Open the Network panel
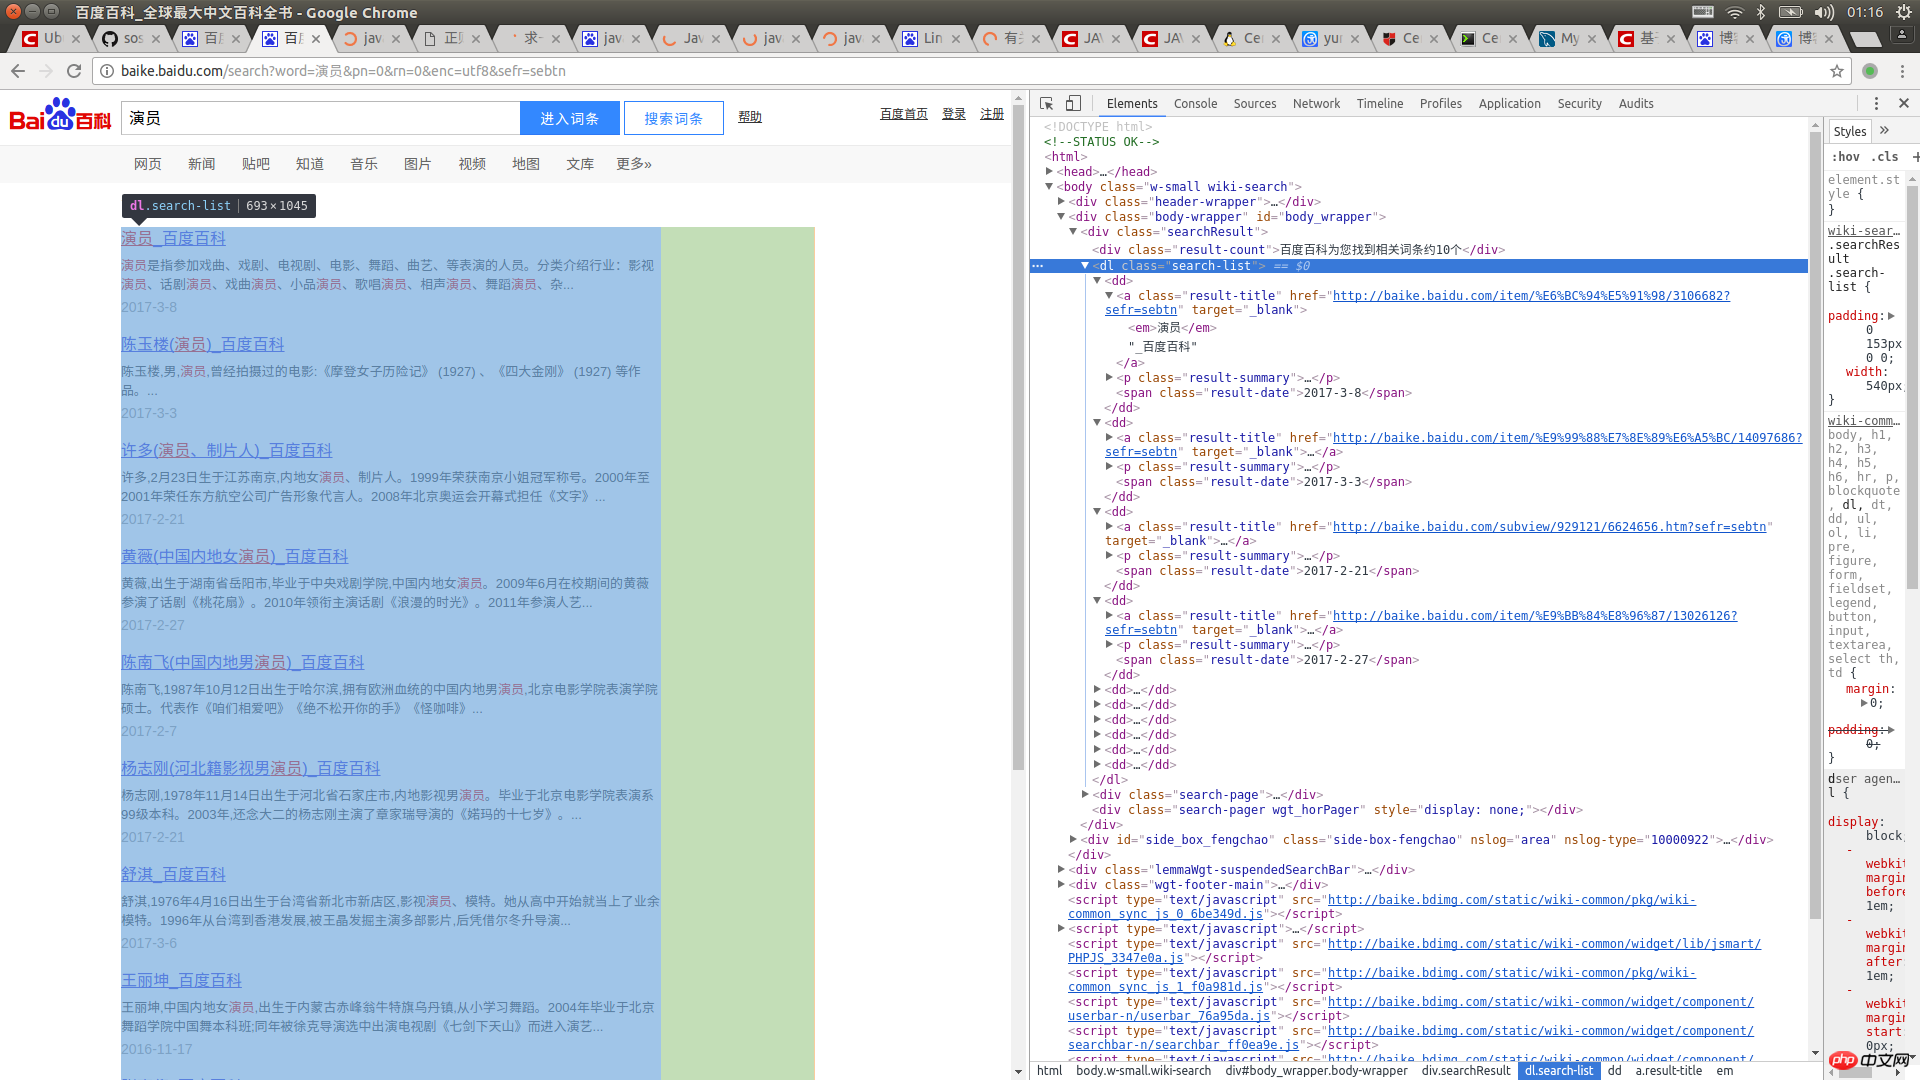Viewport: 1920px width, 1080px height. tap(1313, 103)
